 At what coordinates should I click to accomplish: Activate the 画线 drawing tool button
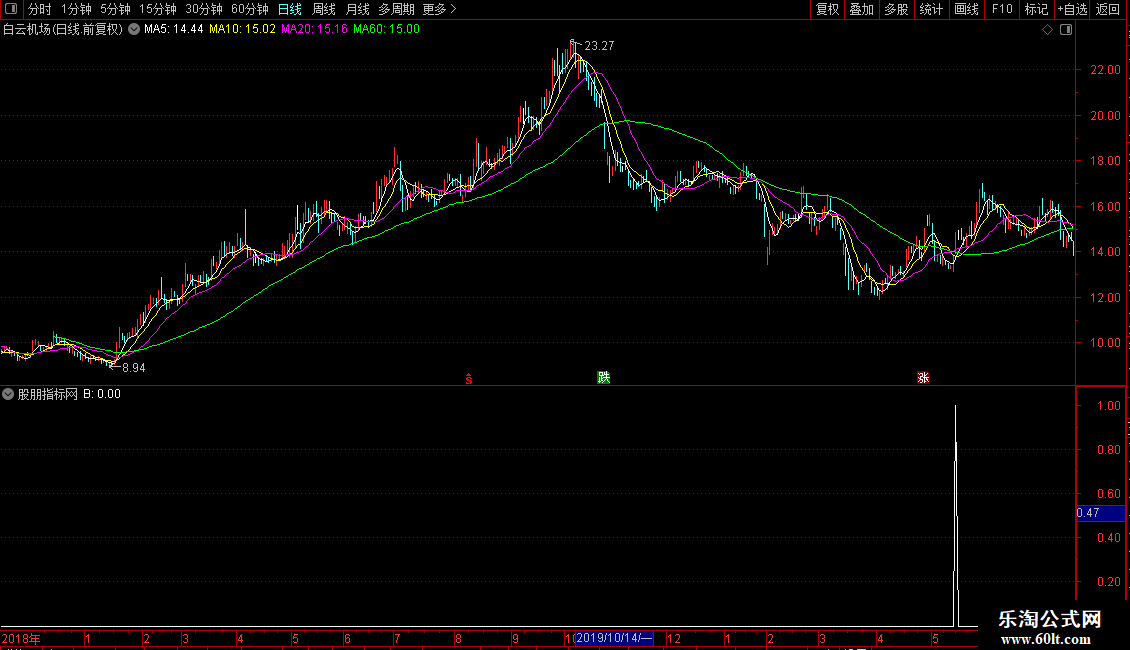(x=966, y=9)
